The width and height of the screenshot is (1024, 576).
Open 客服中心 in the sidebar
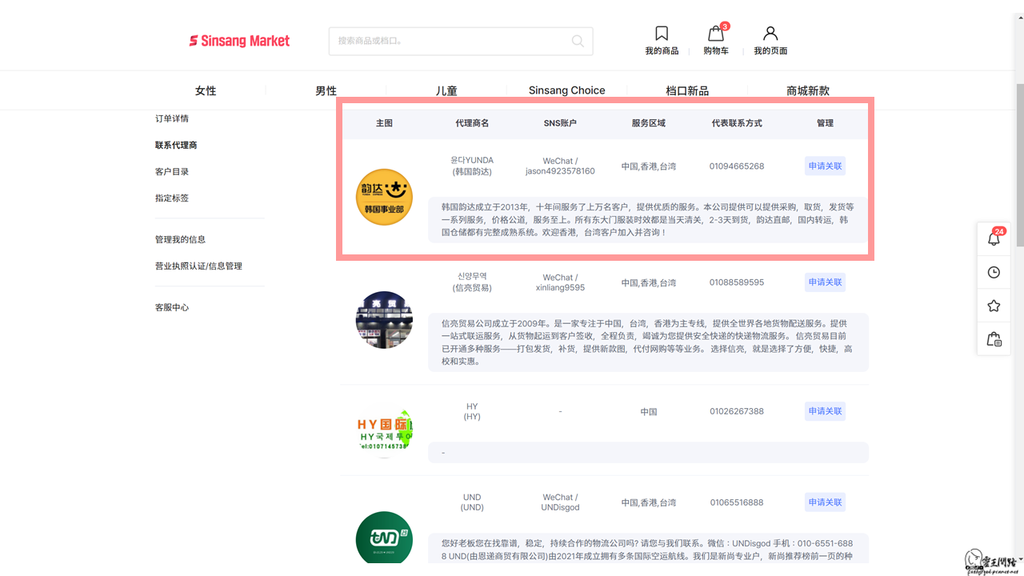172,308
